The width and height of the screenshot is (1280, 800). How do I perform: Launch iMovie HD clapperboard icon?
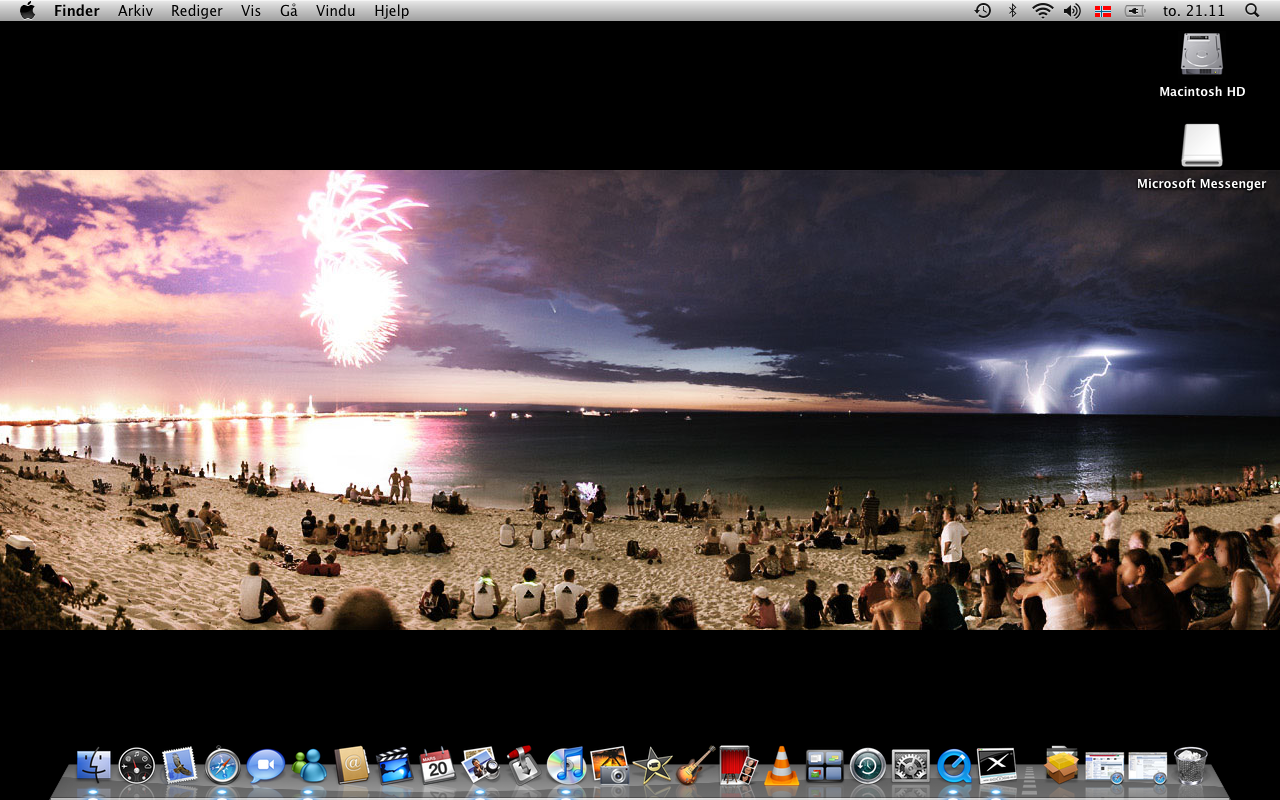click(x=395, y=766)
